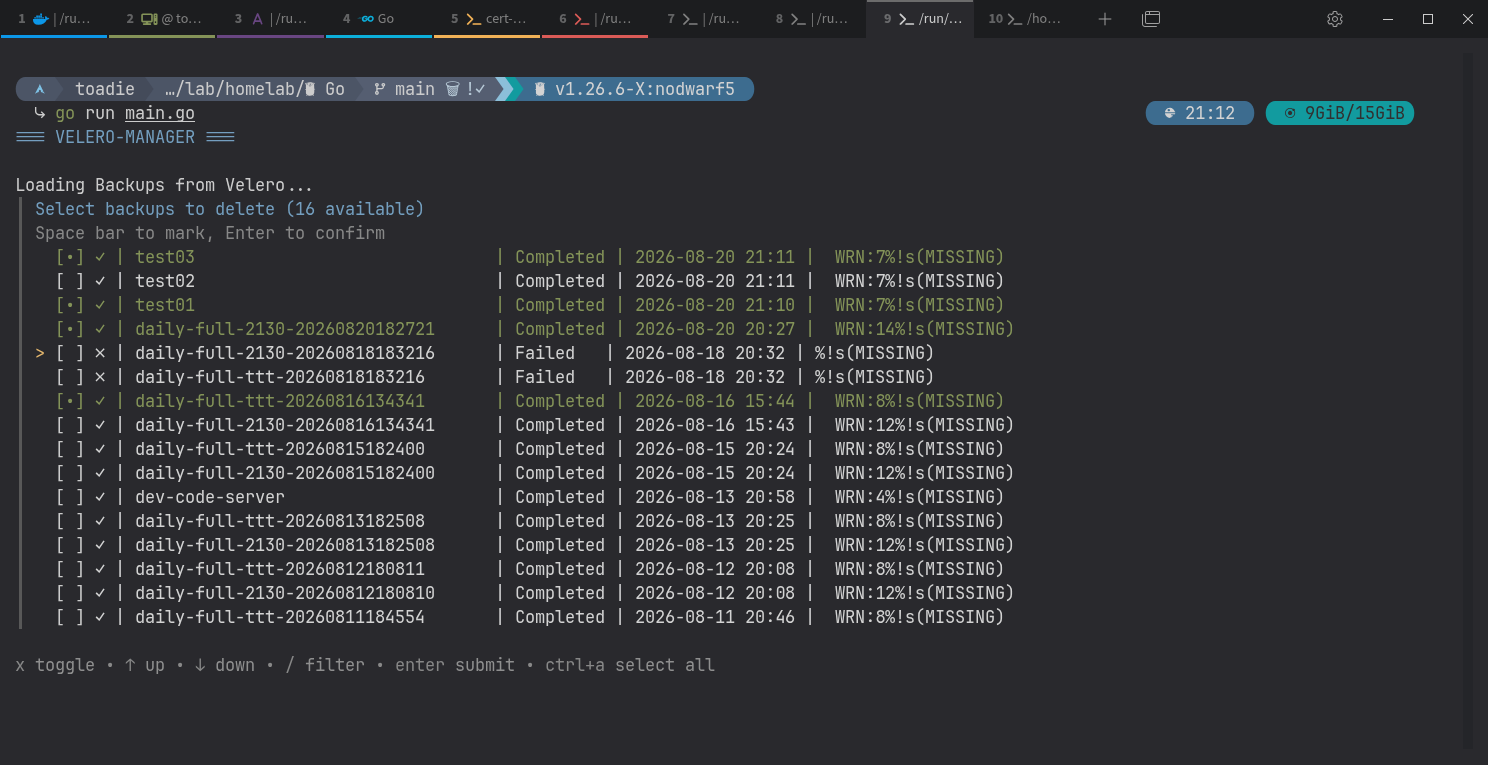Image resolution: width=1488 pixels, height=765 pixels.
Task: Mark daily-full-ttt-20260811184554 checkbox
Action: (70, 617)
